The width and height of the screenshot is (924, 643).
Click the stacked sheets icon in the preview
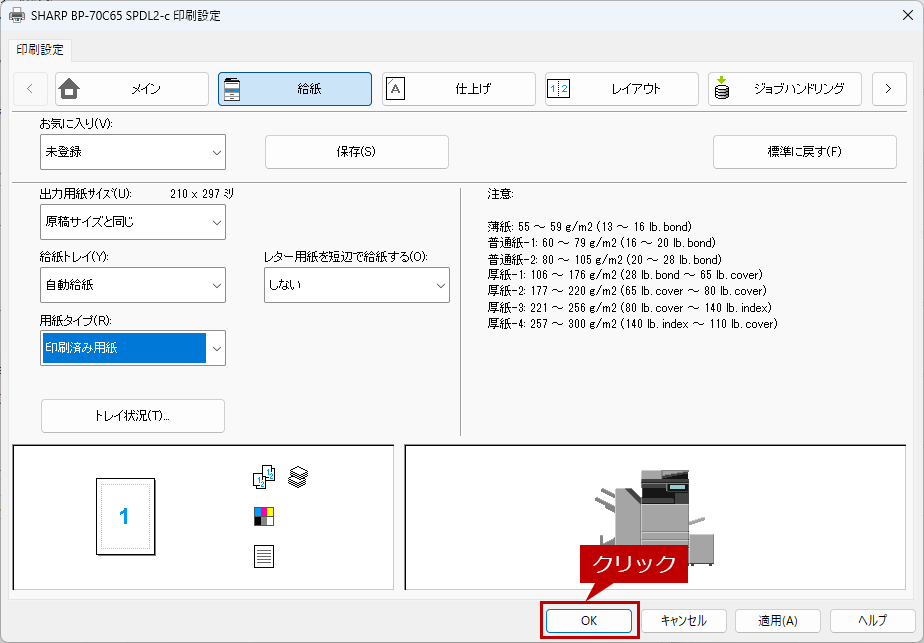tap(298, 477)
